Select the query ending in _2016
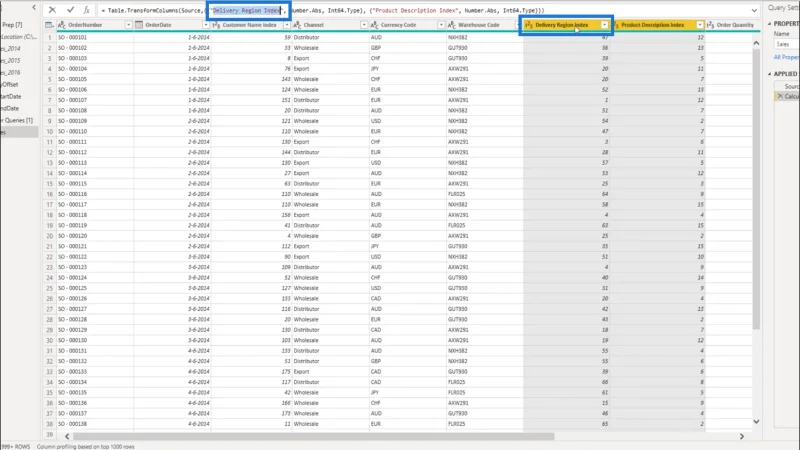 pyautogui.click(x=10, y=72)
